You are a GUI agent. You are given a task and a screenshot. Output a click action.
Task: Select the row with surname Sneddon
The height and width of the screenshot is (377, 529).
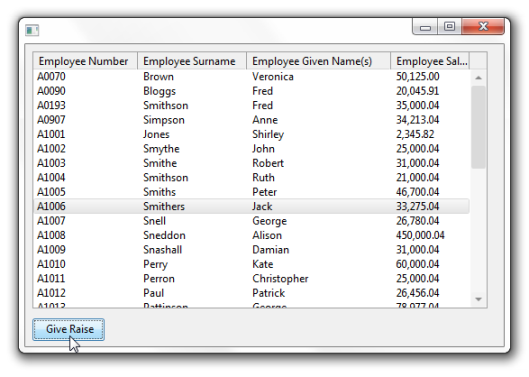[x=251, y=235]
